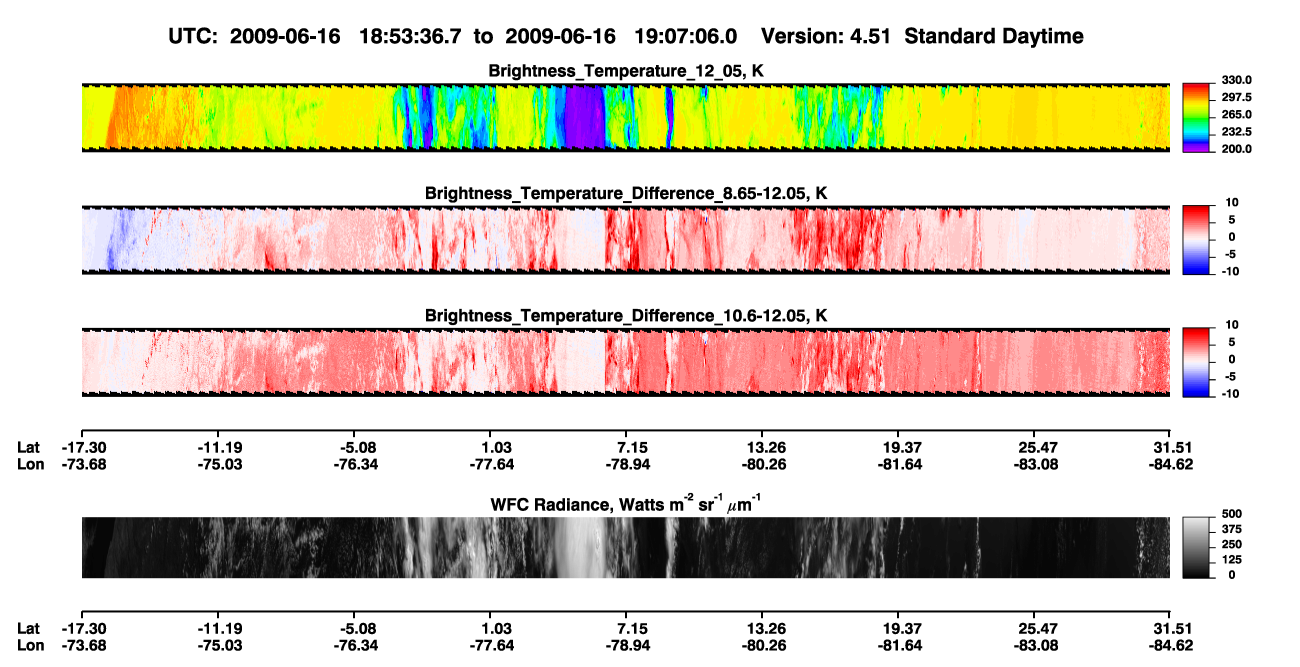
Task: Click latitude '-5.08' under the WFC Radiance panel
Action: tap(357, 628)
